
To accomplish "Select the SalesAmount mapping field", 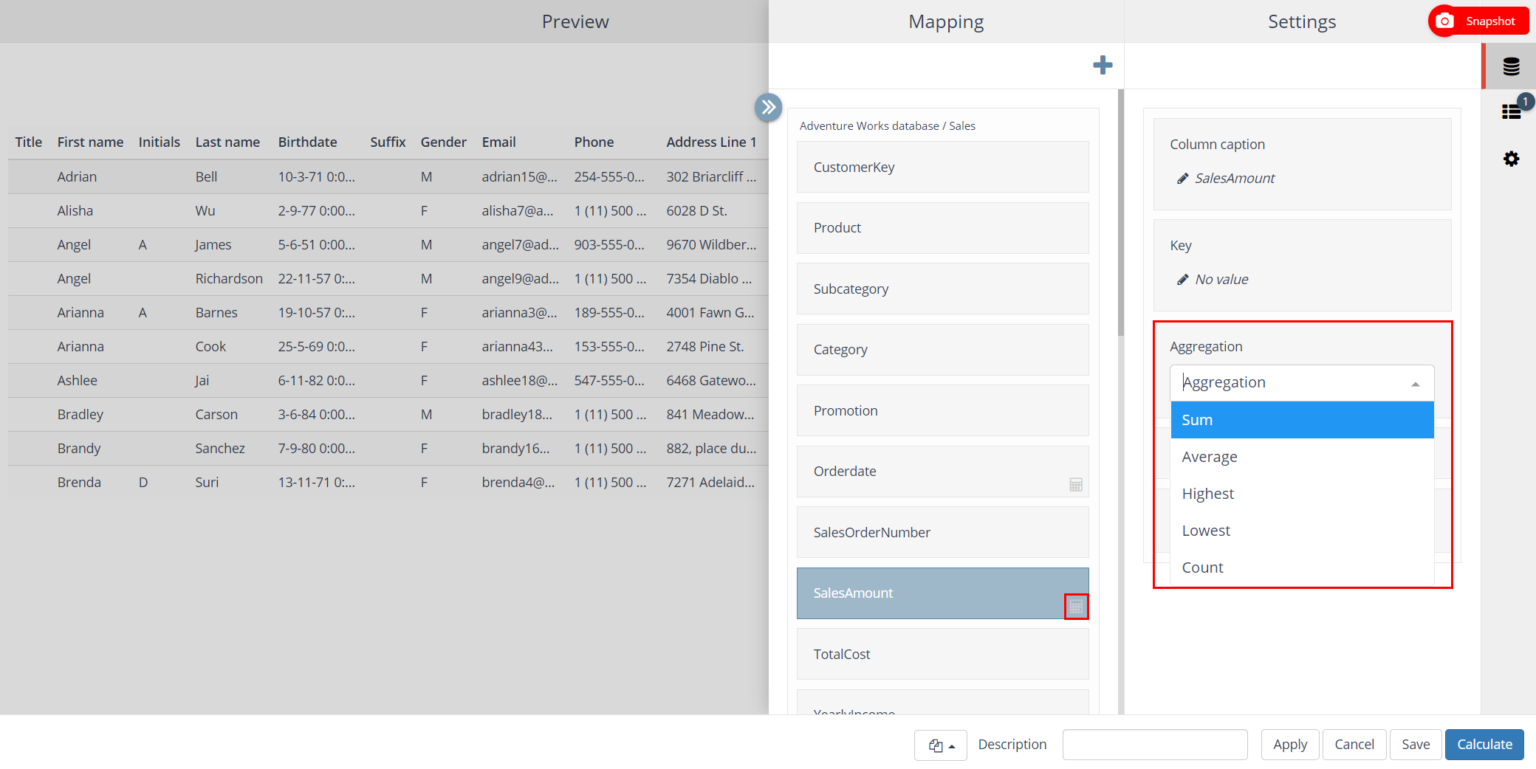I will [942, 594].
